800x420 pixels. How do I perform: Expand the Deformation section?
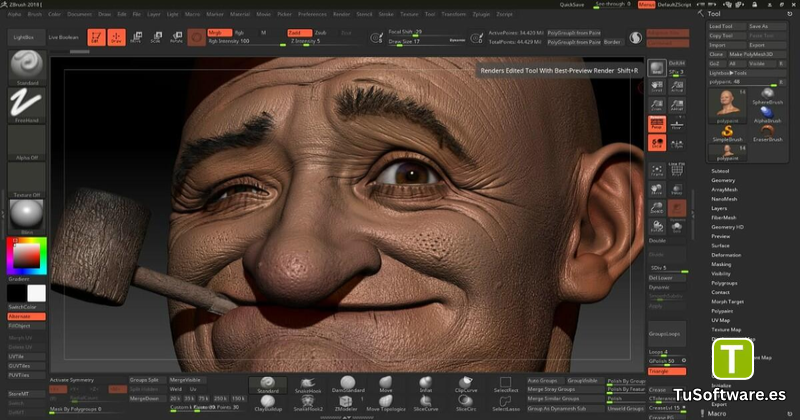pyautogui.click(x=727, y=255)
